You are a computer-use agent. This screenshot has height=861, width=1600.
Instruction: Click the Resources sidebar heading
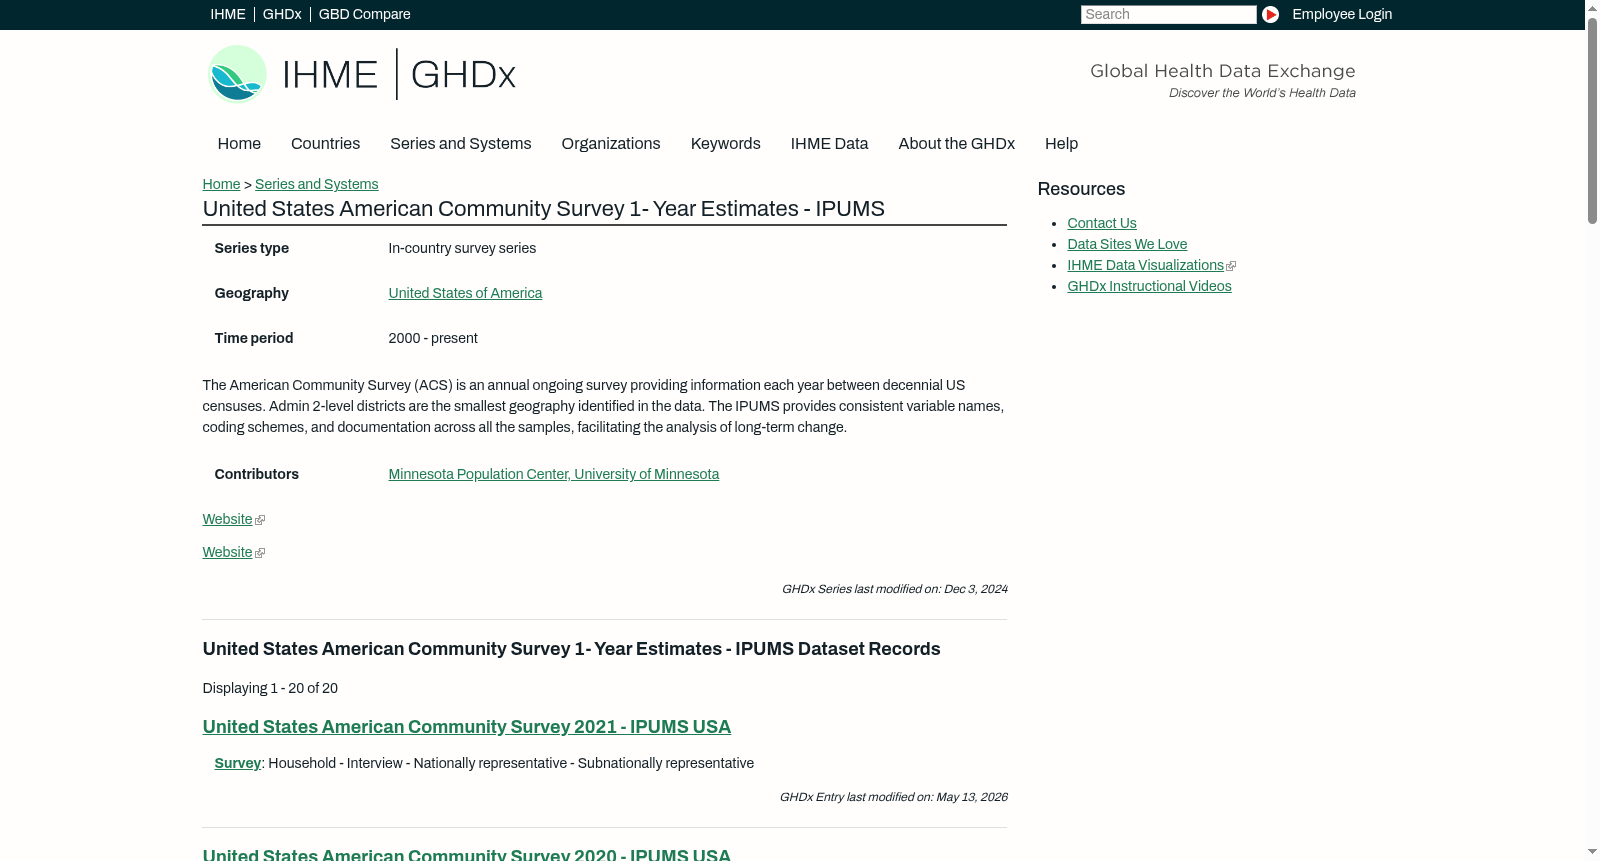click(1081, 189)
